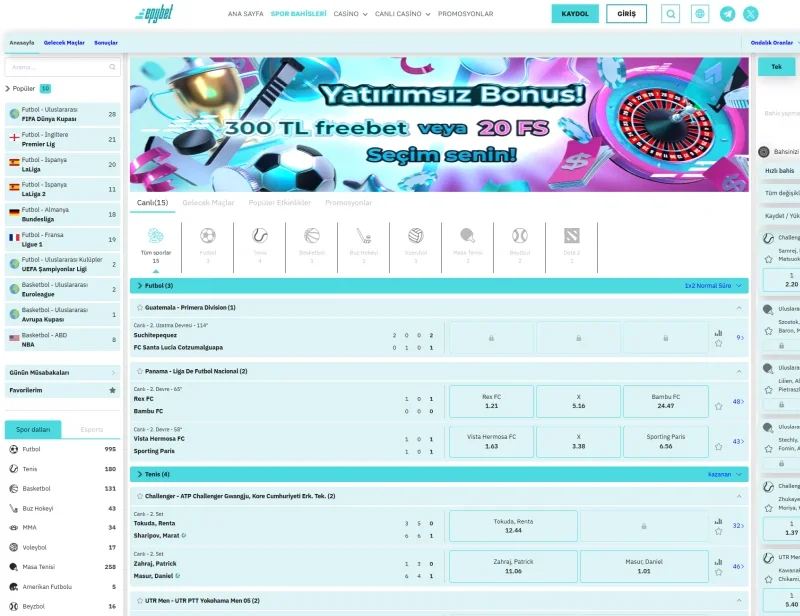Click Favorilerim star icon in sidebar
The width and height of the screenshot is (800, 616).
[112, 390]
